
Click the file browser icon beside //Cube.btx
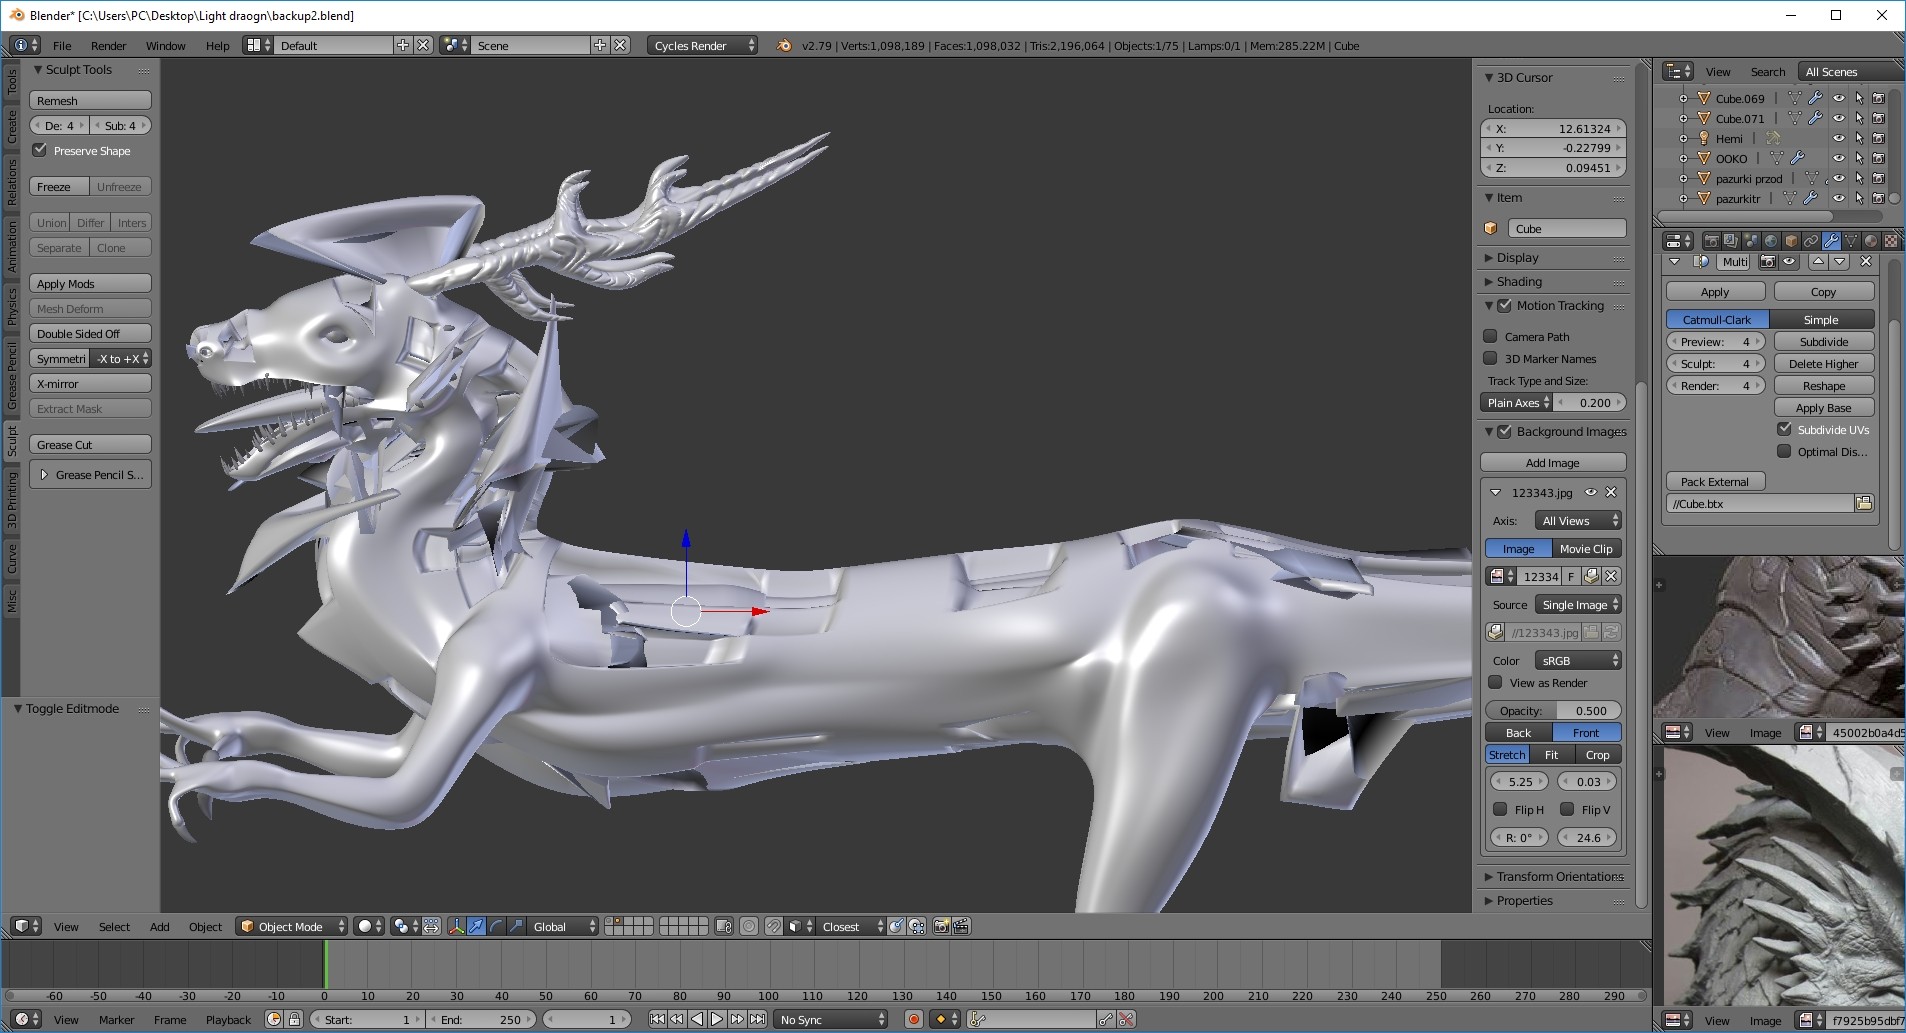point(1864,504)
